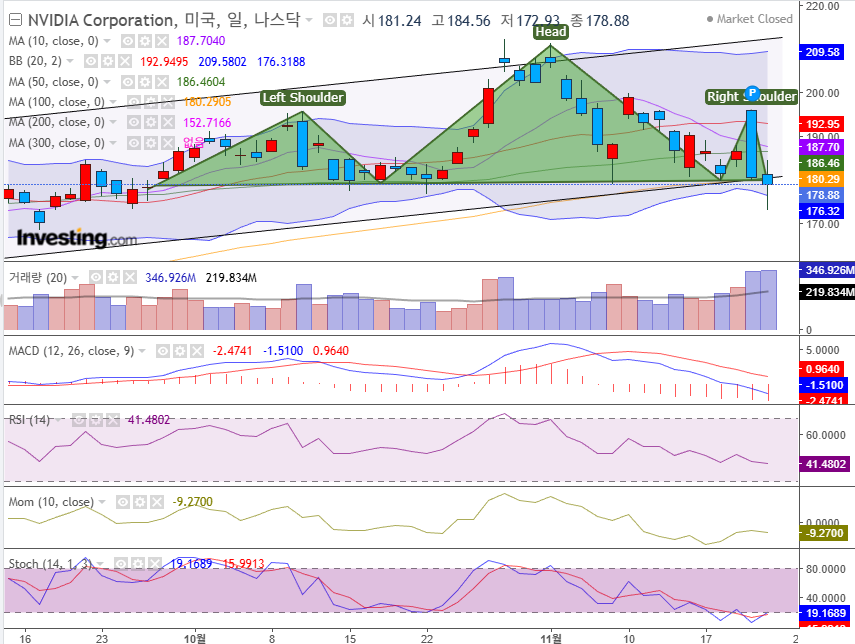The height and width of the screenshot is (644, 855).
Task: Collapse the indicator legend with the minus box
Action: point(15,21)
